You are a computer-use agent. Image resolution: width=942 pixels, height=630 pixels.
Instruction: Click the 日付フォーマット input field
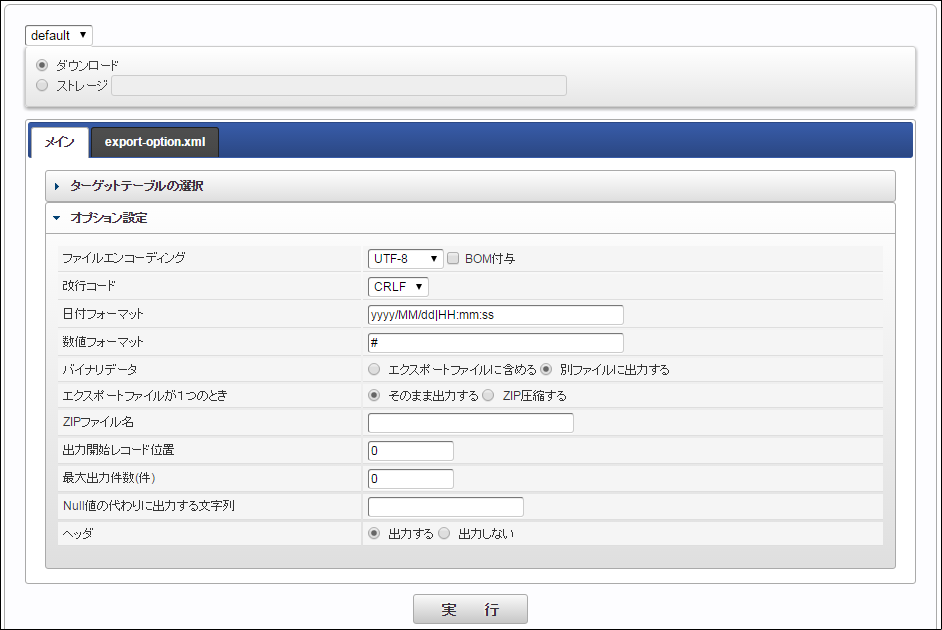496,315
